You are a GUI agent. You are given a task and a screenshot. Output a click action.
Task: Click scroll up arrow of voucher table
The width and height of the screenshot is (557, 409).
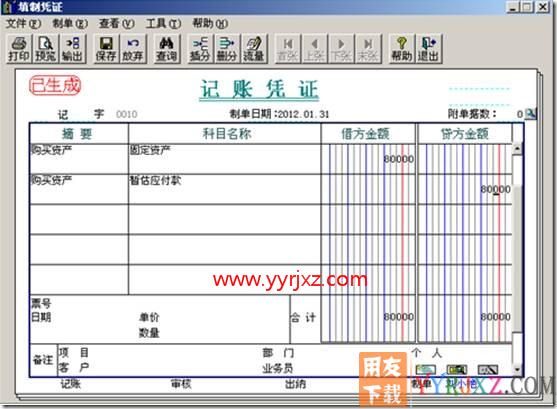pos(517,149)
